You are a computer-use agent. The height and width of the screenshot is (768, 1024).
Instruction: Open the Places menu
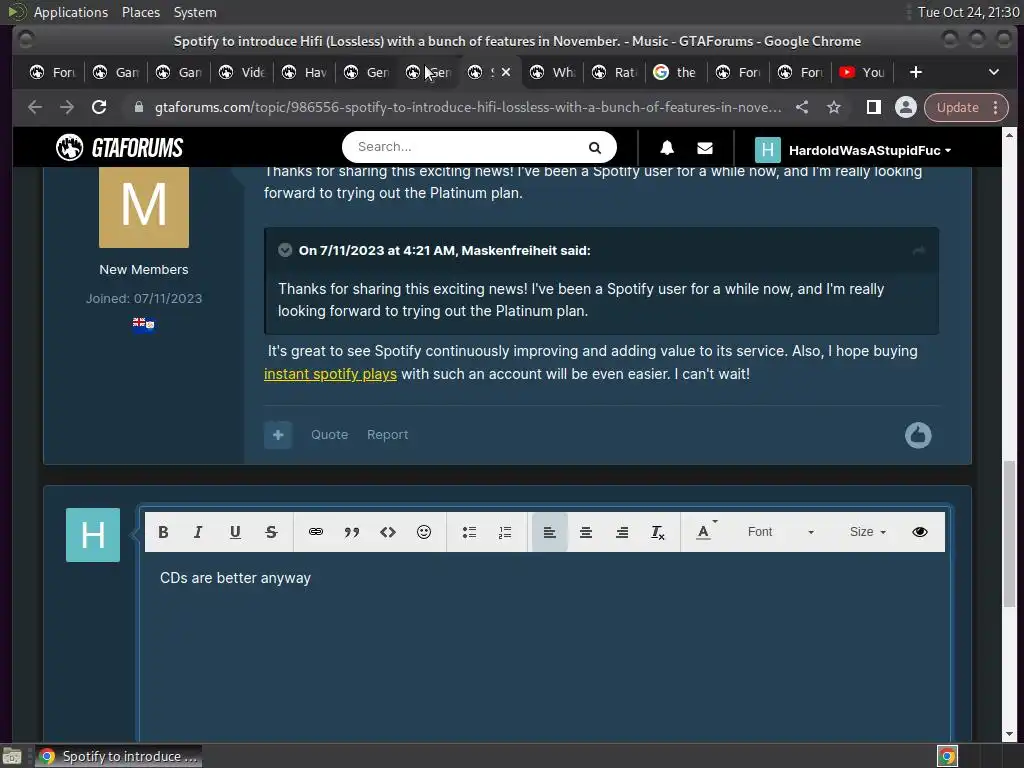(x=141, y=12)
